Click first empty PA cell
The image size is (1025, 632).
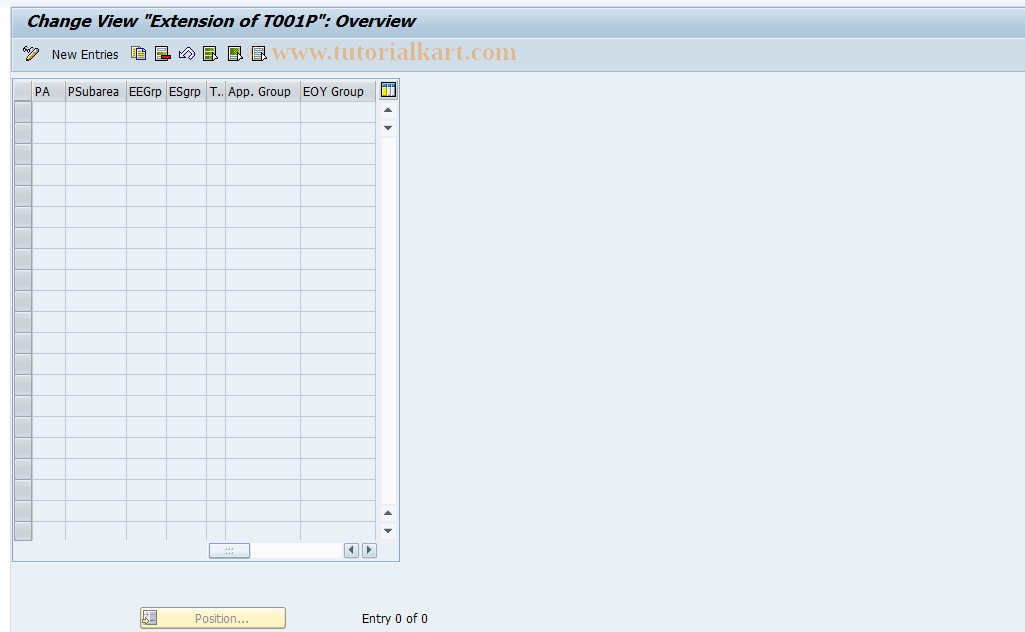tap(49, 112)
